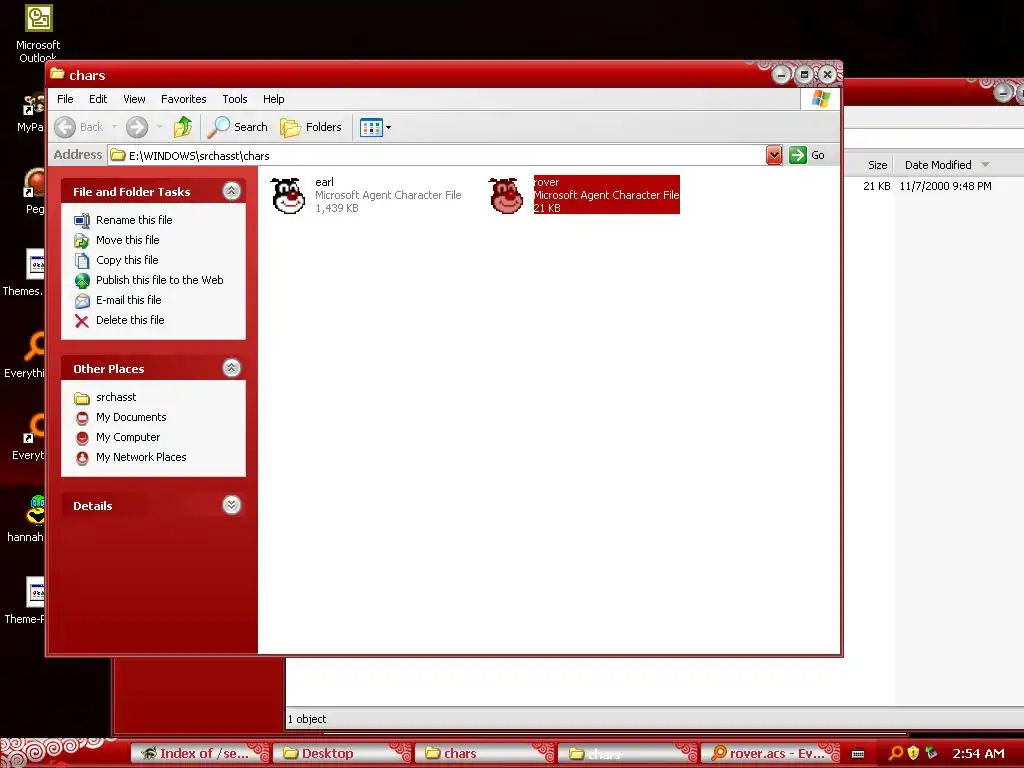Click Copy this file

coord(127,260)
